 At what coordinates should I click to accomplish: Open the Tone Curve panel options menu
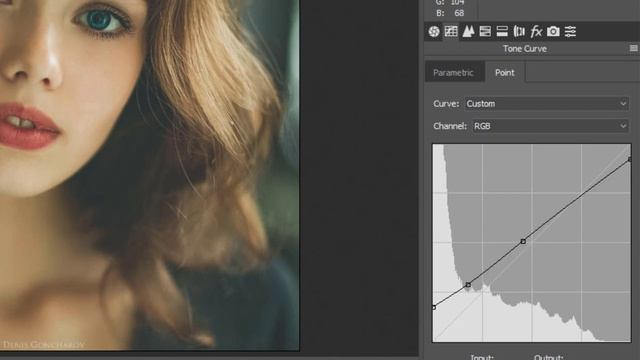click(633, 49)
